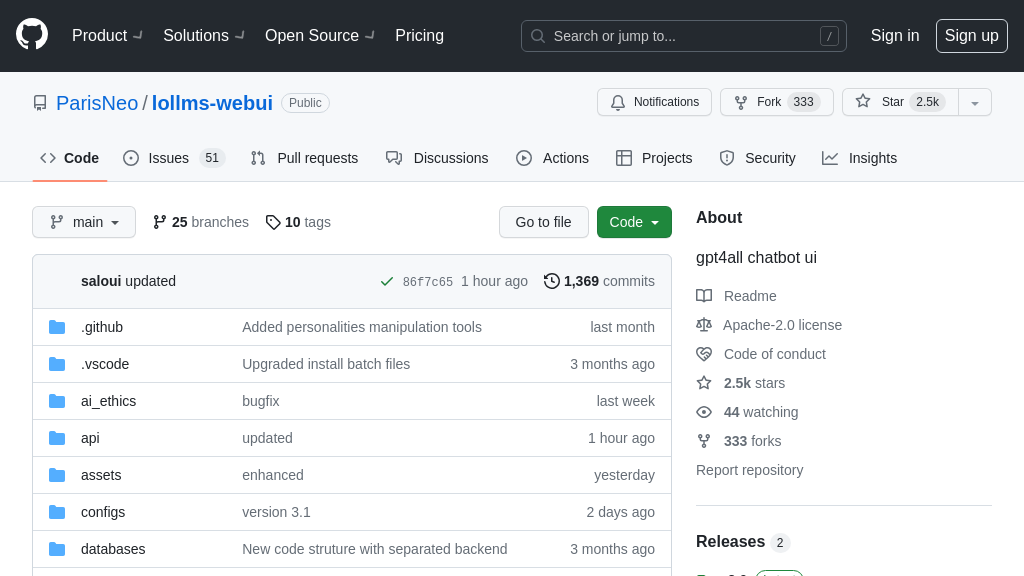This screenshot has height=576, width=1024.
Task: Open the ai_ethics folder
Action: tap(108, 401)
